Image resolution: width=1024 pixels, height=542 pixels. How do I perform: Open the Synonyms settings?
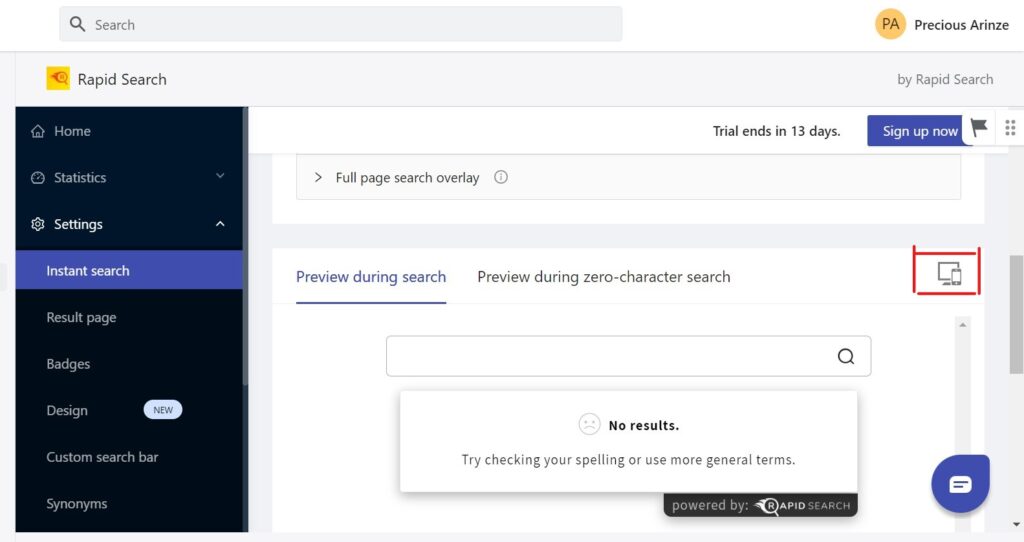(x=76, y=503)
